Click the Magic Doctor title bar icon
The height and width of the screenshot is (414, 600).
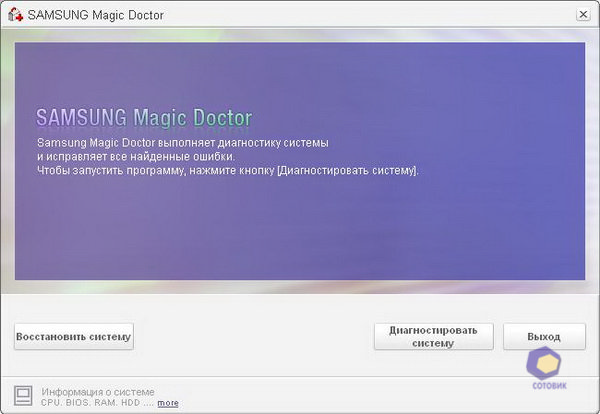(x=15, y=15)
